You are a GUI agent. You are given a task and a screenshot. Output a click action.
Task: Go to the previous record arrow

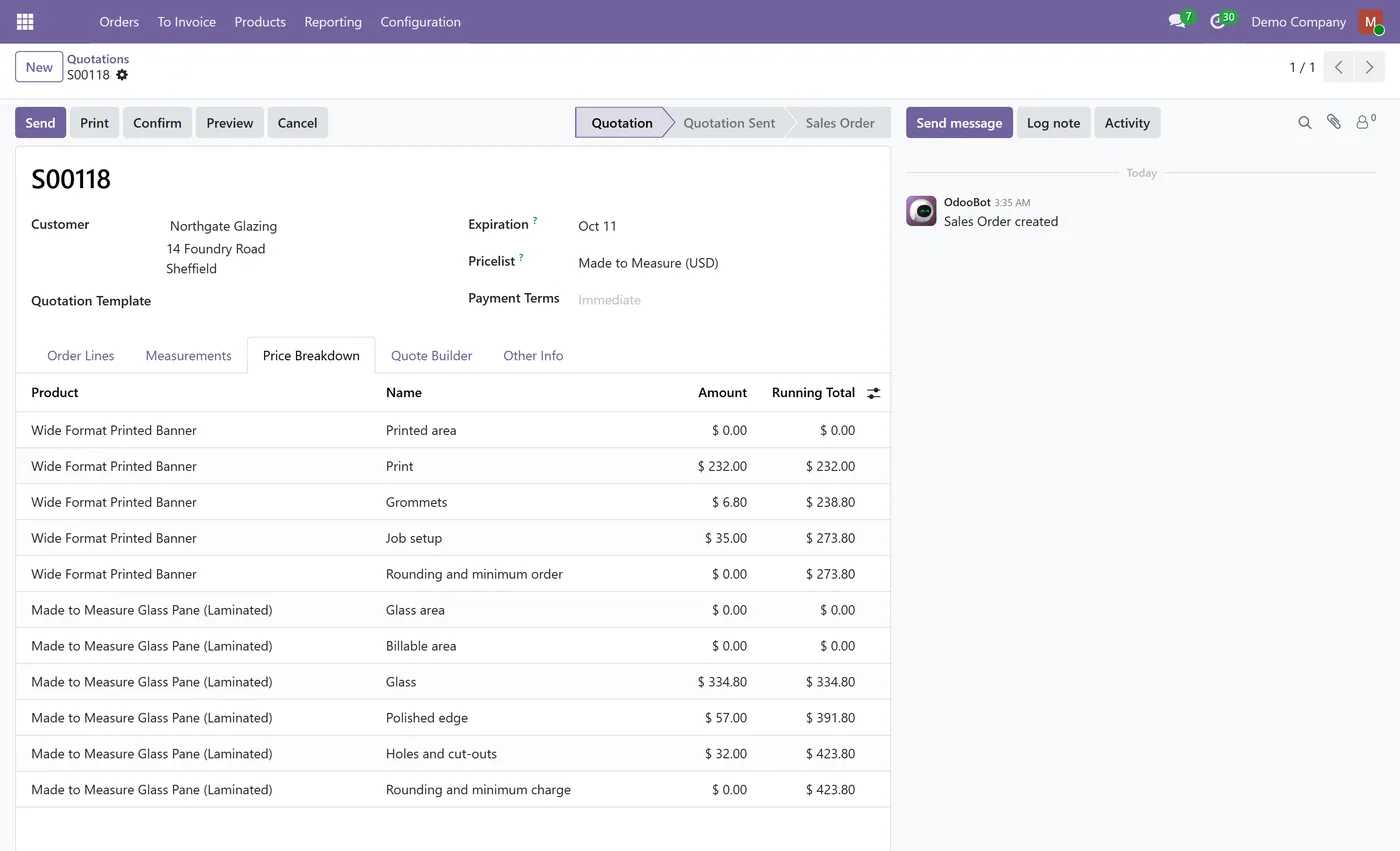(x=1338, y=67)
